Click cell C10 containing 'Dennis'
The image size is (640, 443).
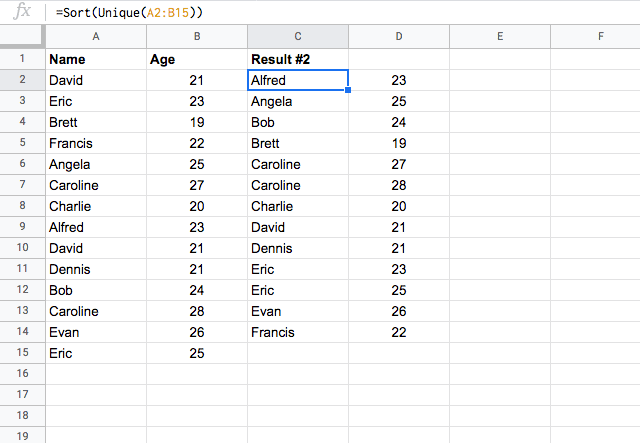(298, 248)
